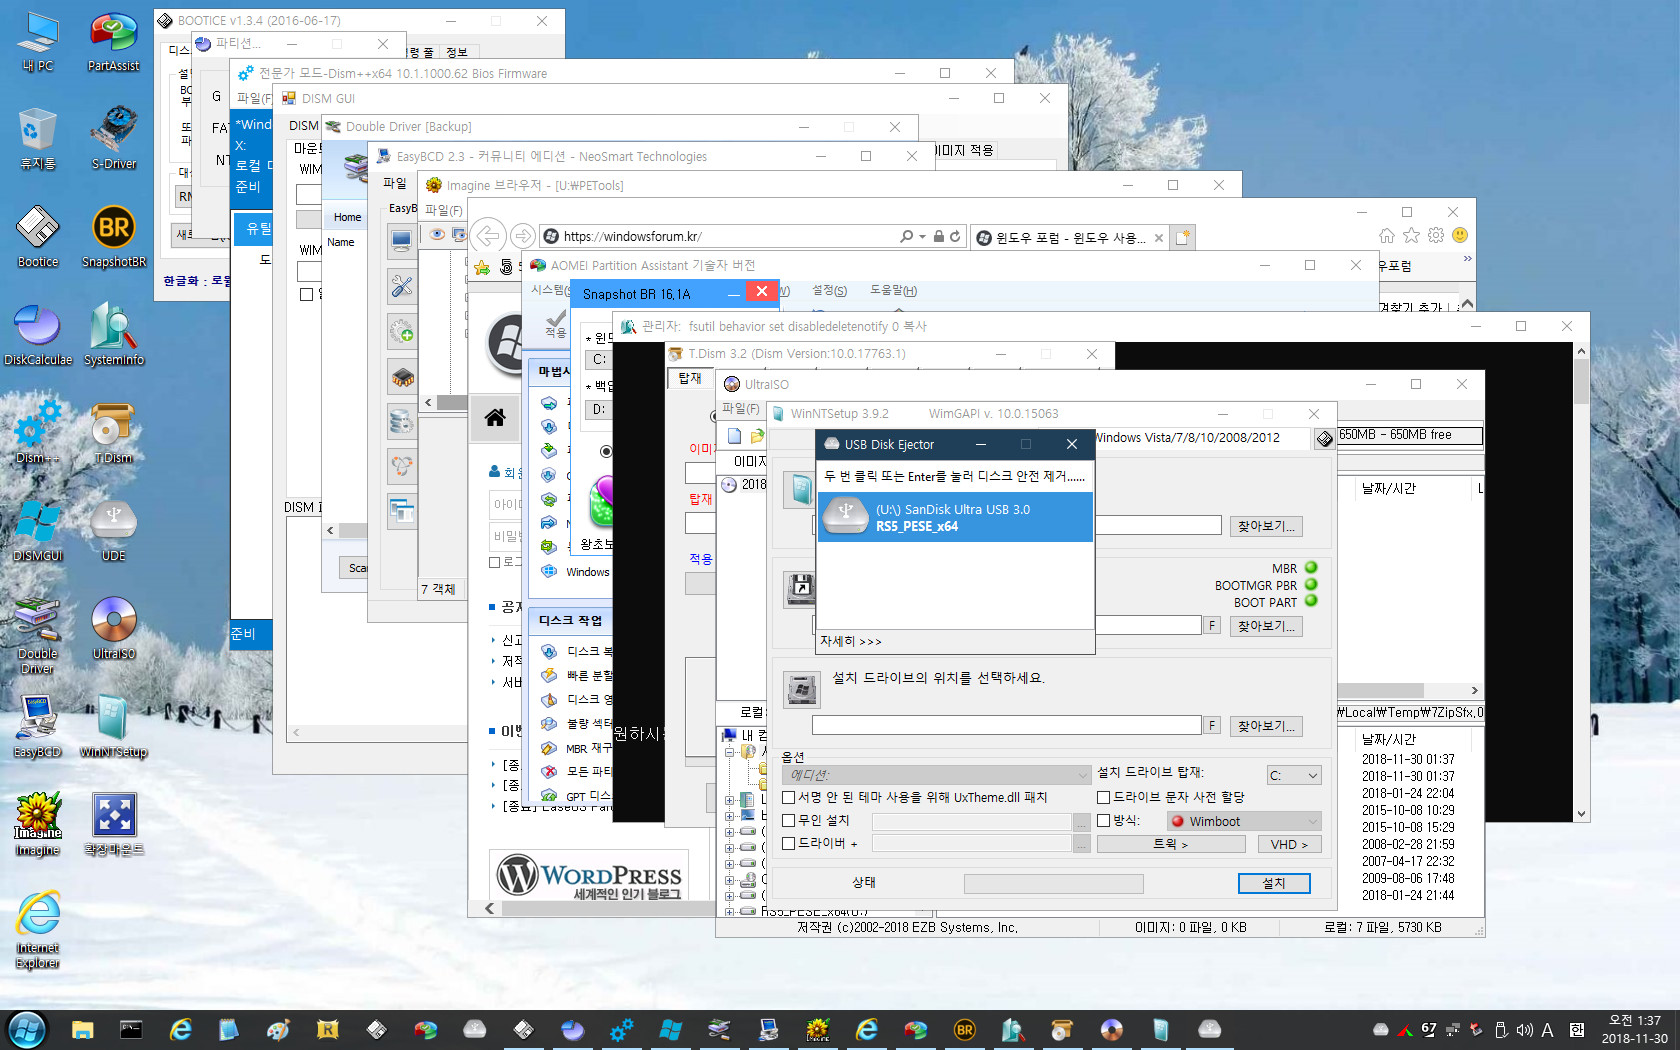This screenshot has width=1680, height=1050.
Task: Click the console window vertical scrollbar
Action: pos(1581,582)
